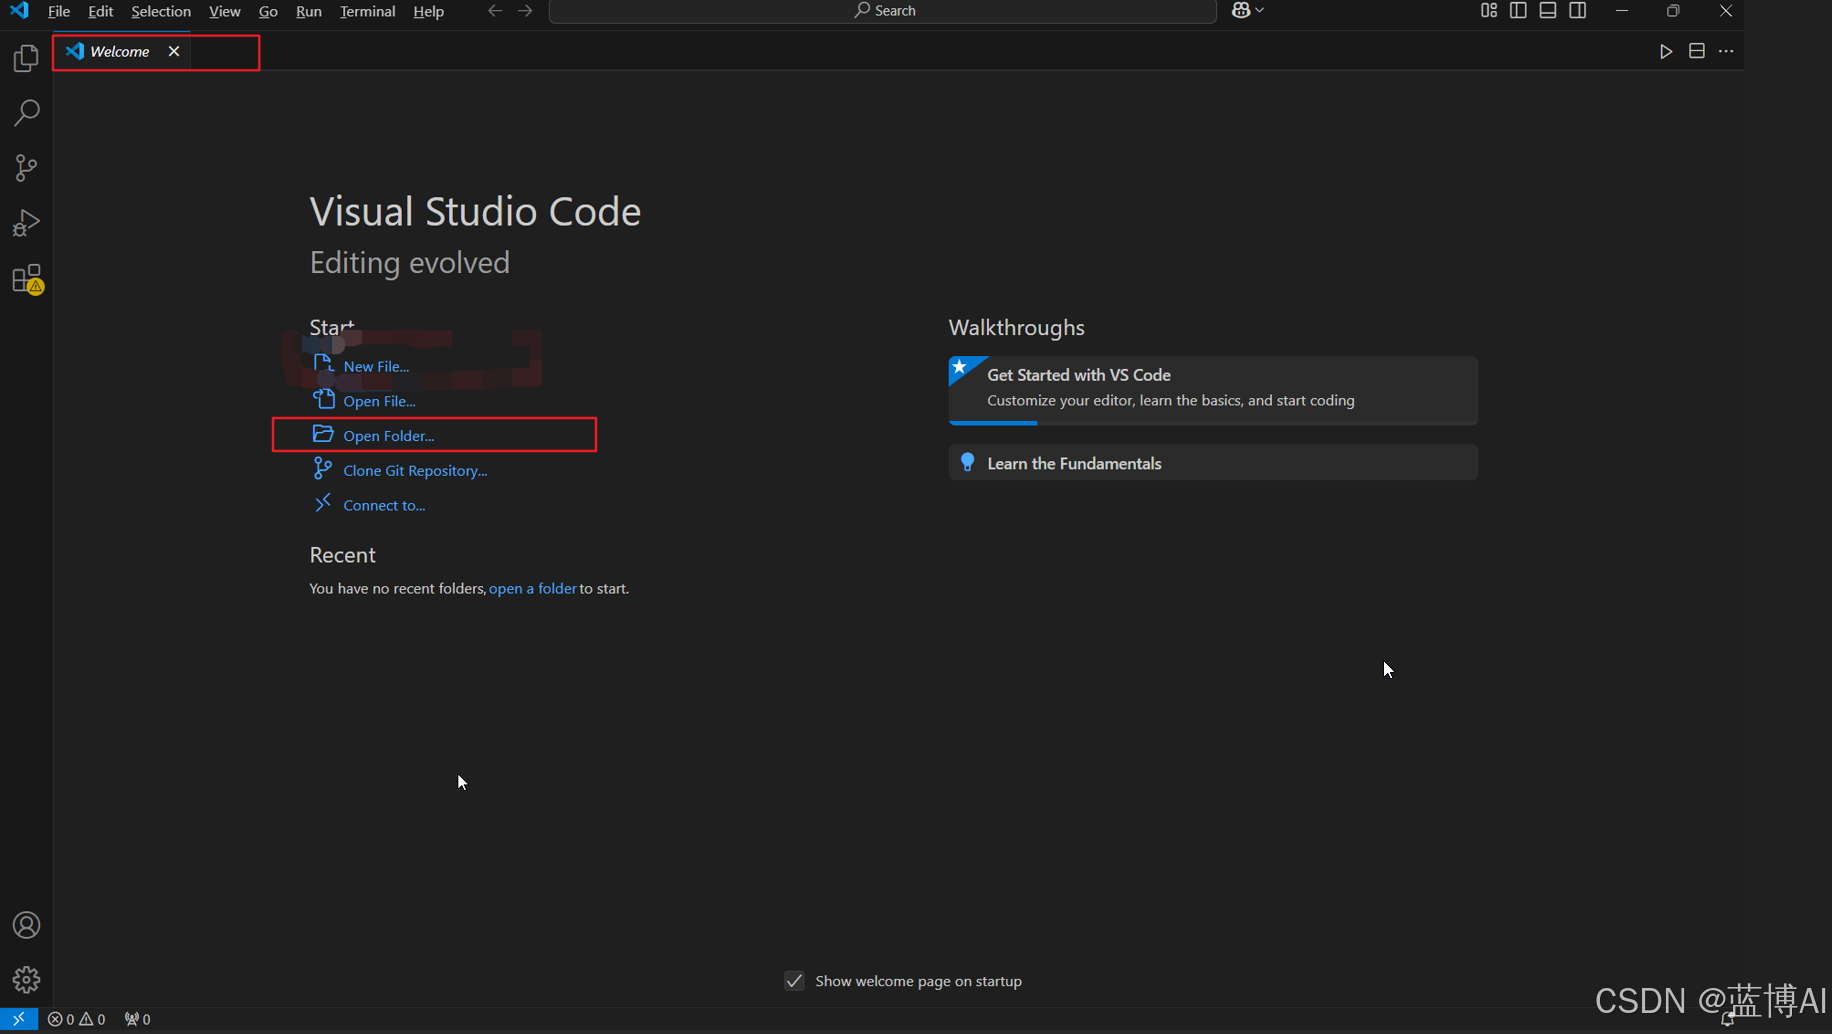Toggle the primary side bar
The height and width of the screenshot is (1034, 1832).
click(x=1518, y=10)
